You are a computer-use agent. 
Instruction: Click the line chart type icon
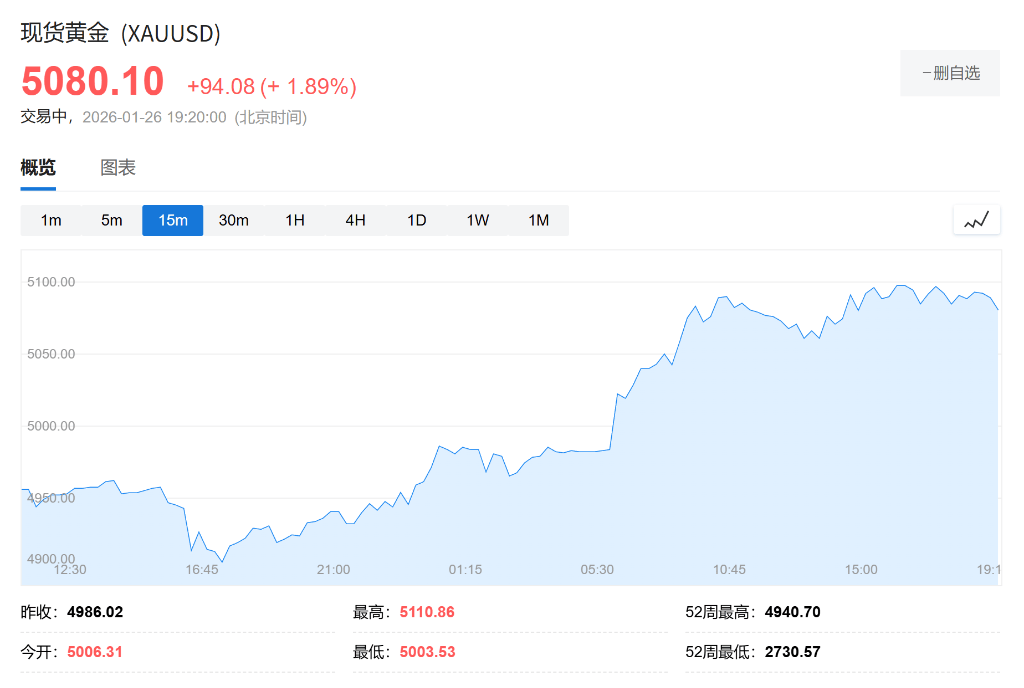click(976, 220)
